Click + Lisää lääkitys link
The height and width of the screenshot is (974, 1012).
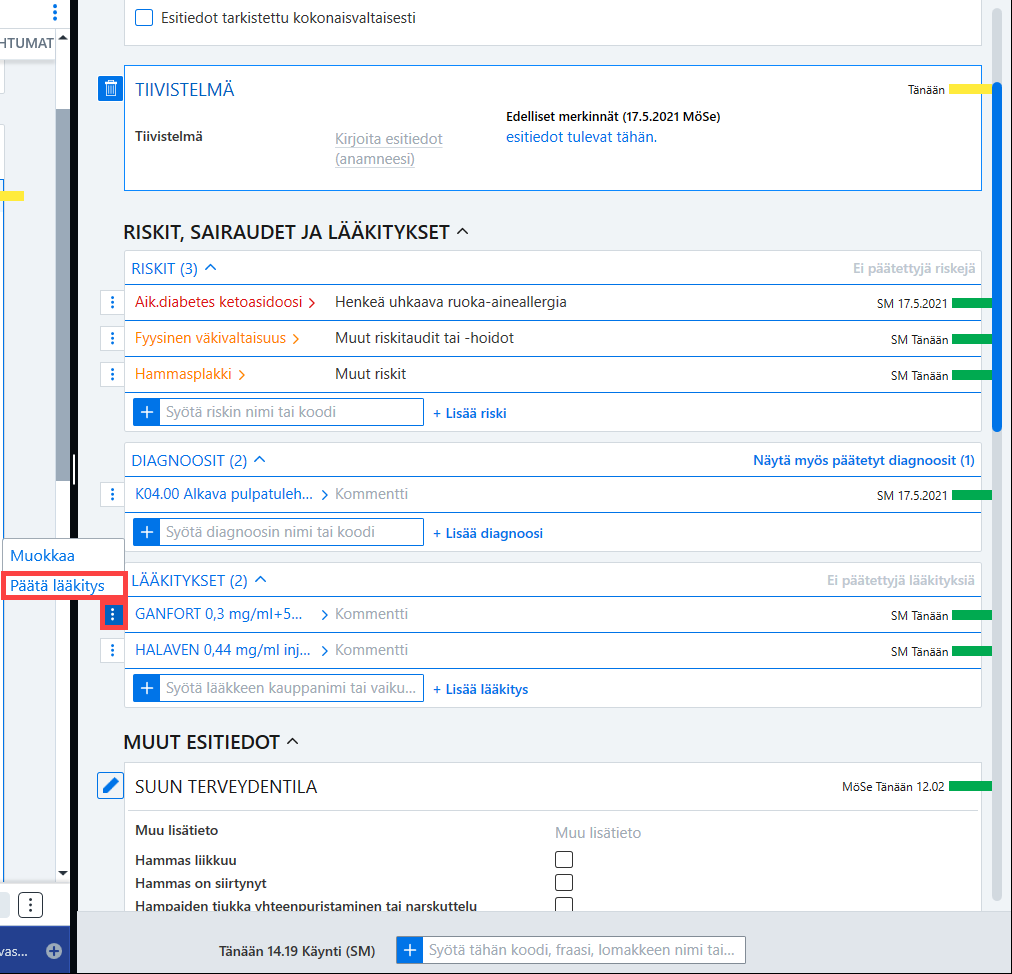(481, 689)
